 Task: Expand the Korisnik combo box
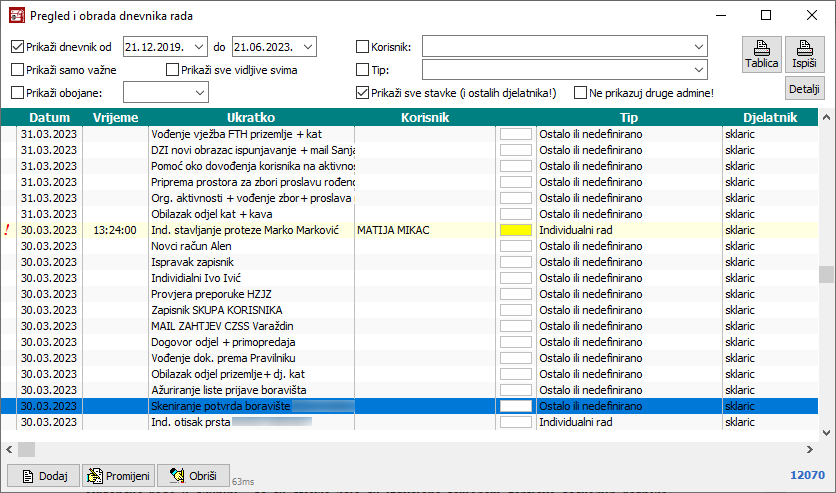tap(699, 47)
